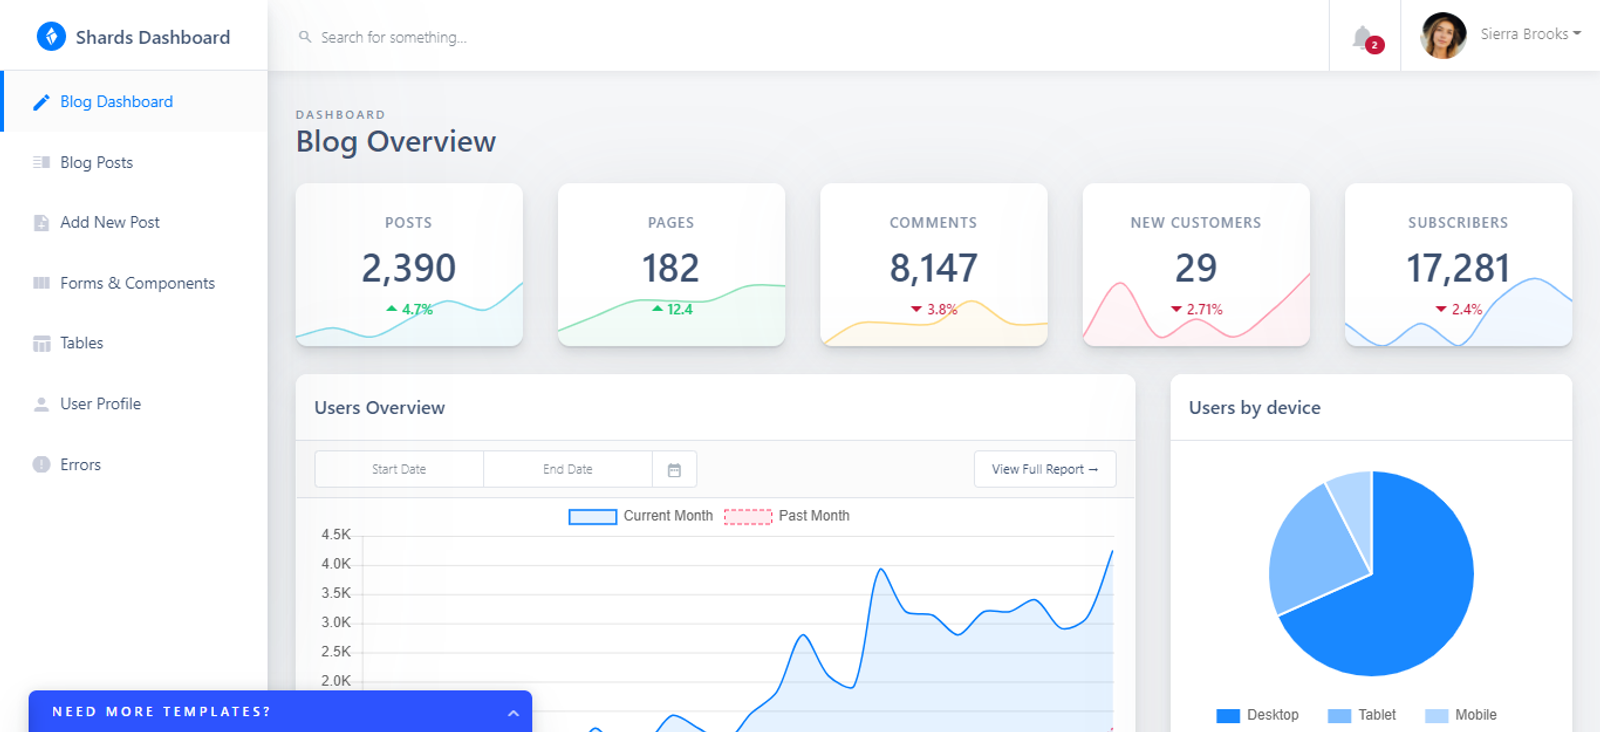
Task: Click Sierra Brooks' avatar picture
Action: tap(1443, 35)
